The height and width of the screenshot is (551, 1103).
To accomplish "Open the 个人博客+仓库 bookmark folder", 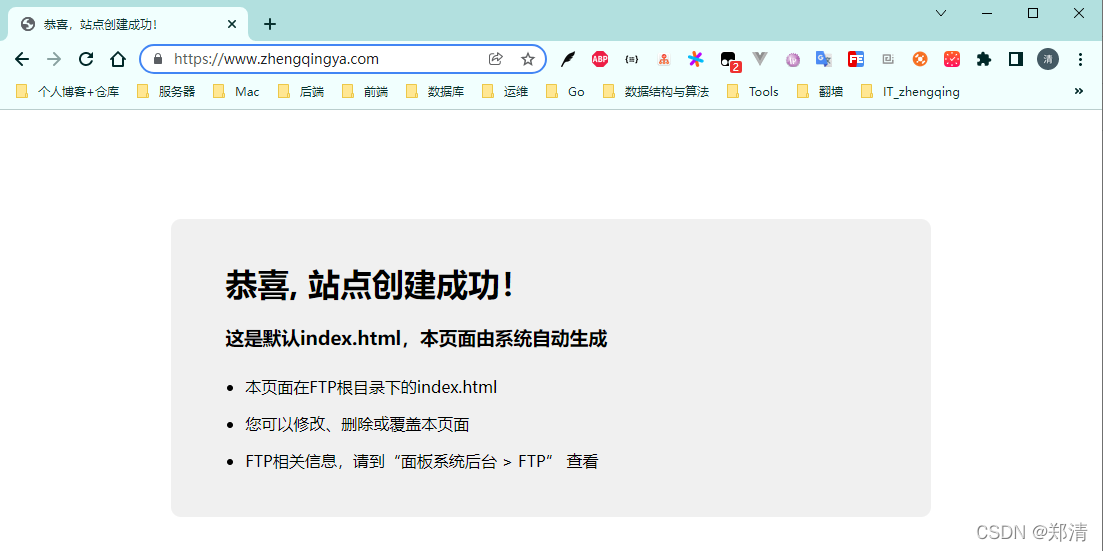I will point(68,91).
